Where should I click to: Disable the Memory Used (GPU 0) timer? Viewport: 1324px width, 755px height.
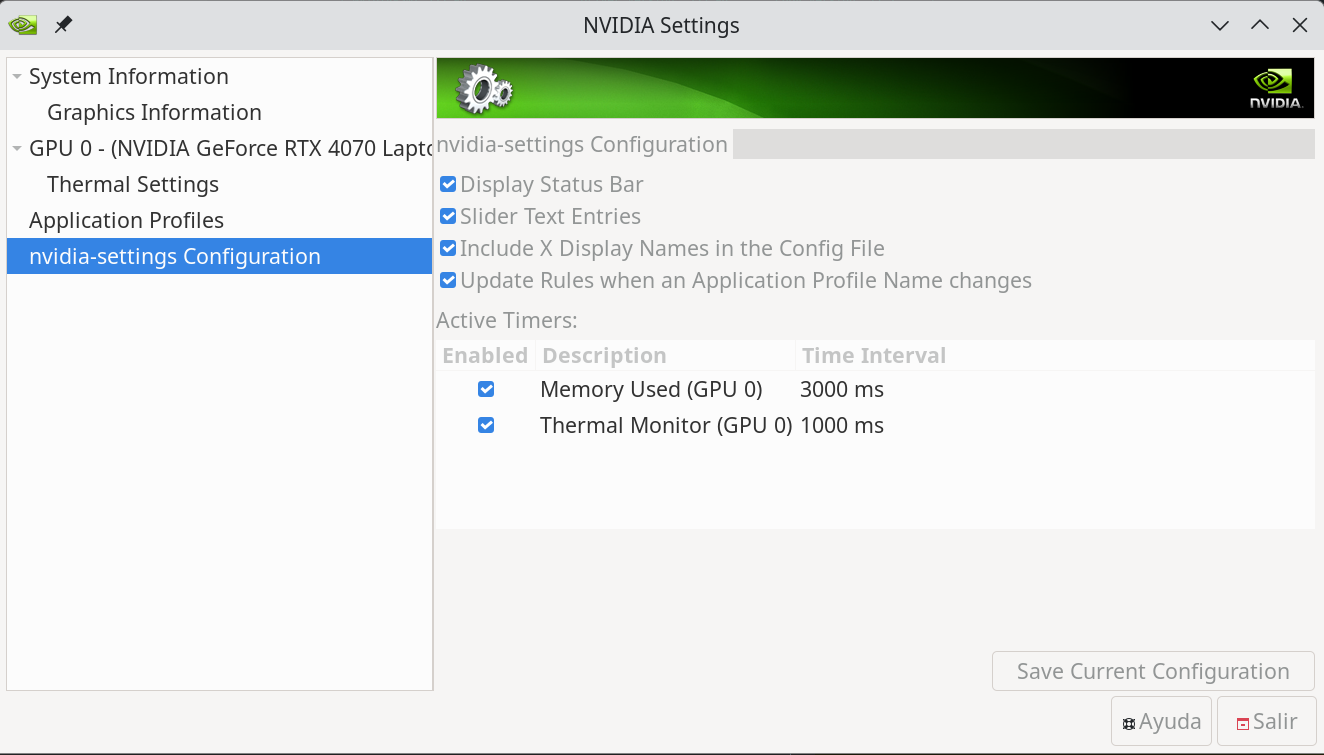486,389
